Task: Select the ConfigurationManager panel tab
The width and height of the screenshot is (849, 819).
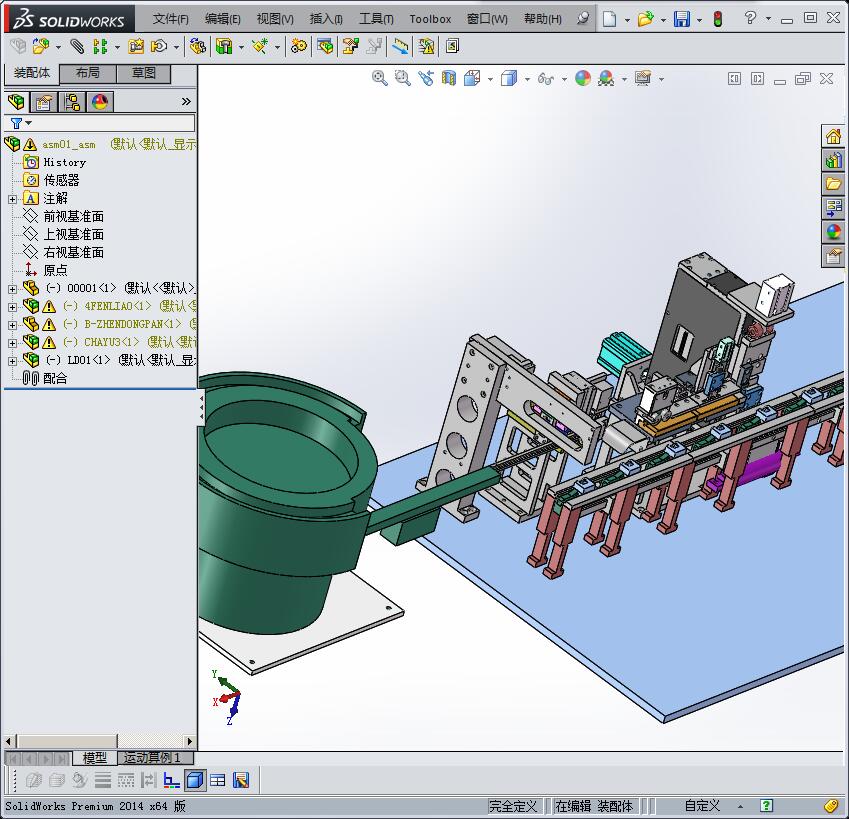Action: pos(71,101)
